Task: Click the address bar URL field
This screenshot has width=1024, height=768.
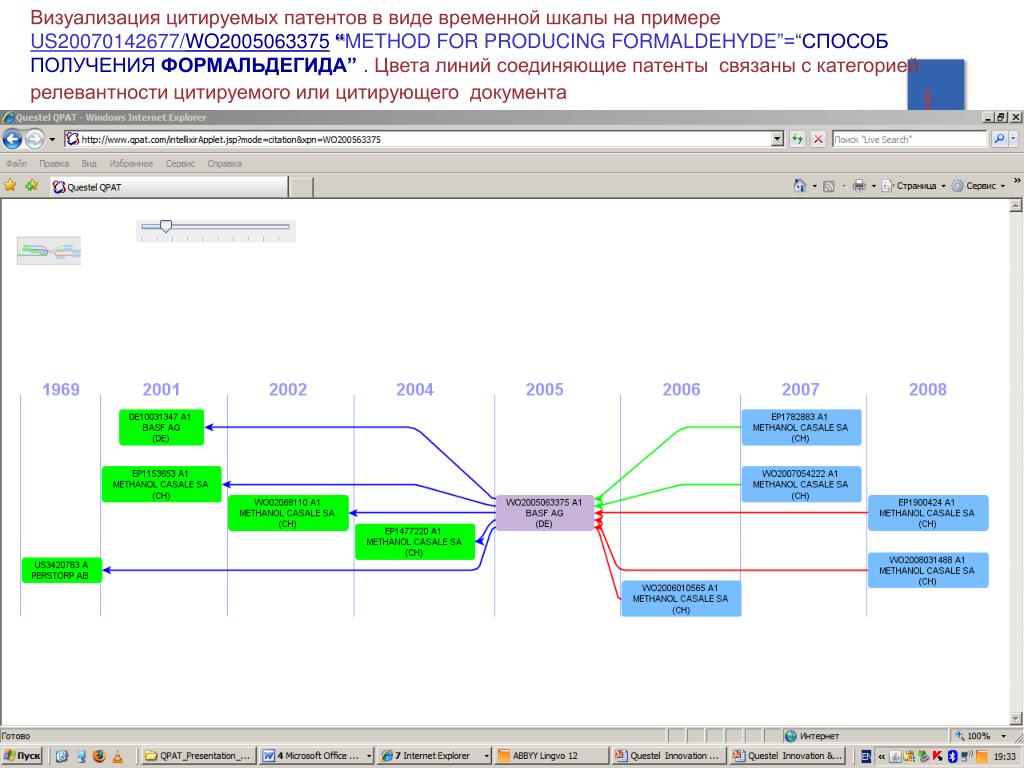Action: (x=418, y=139)
